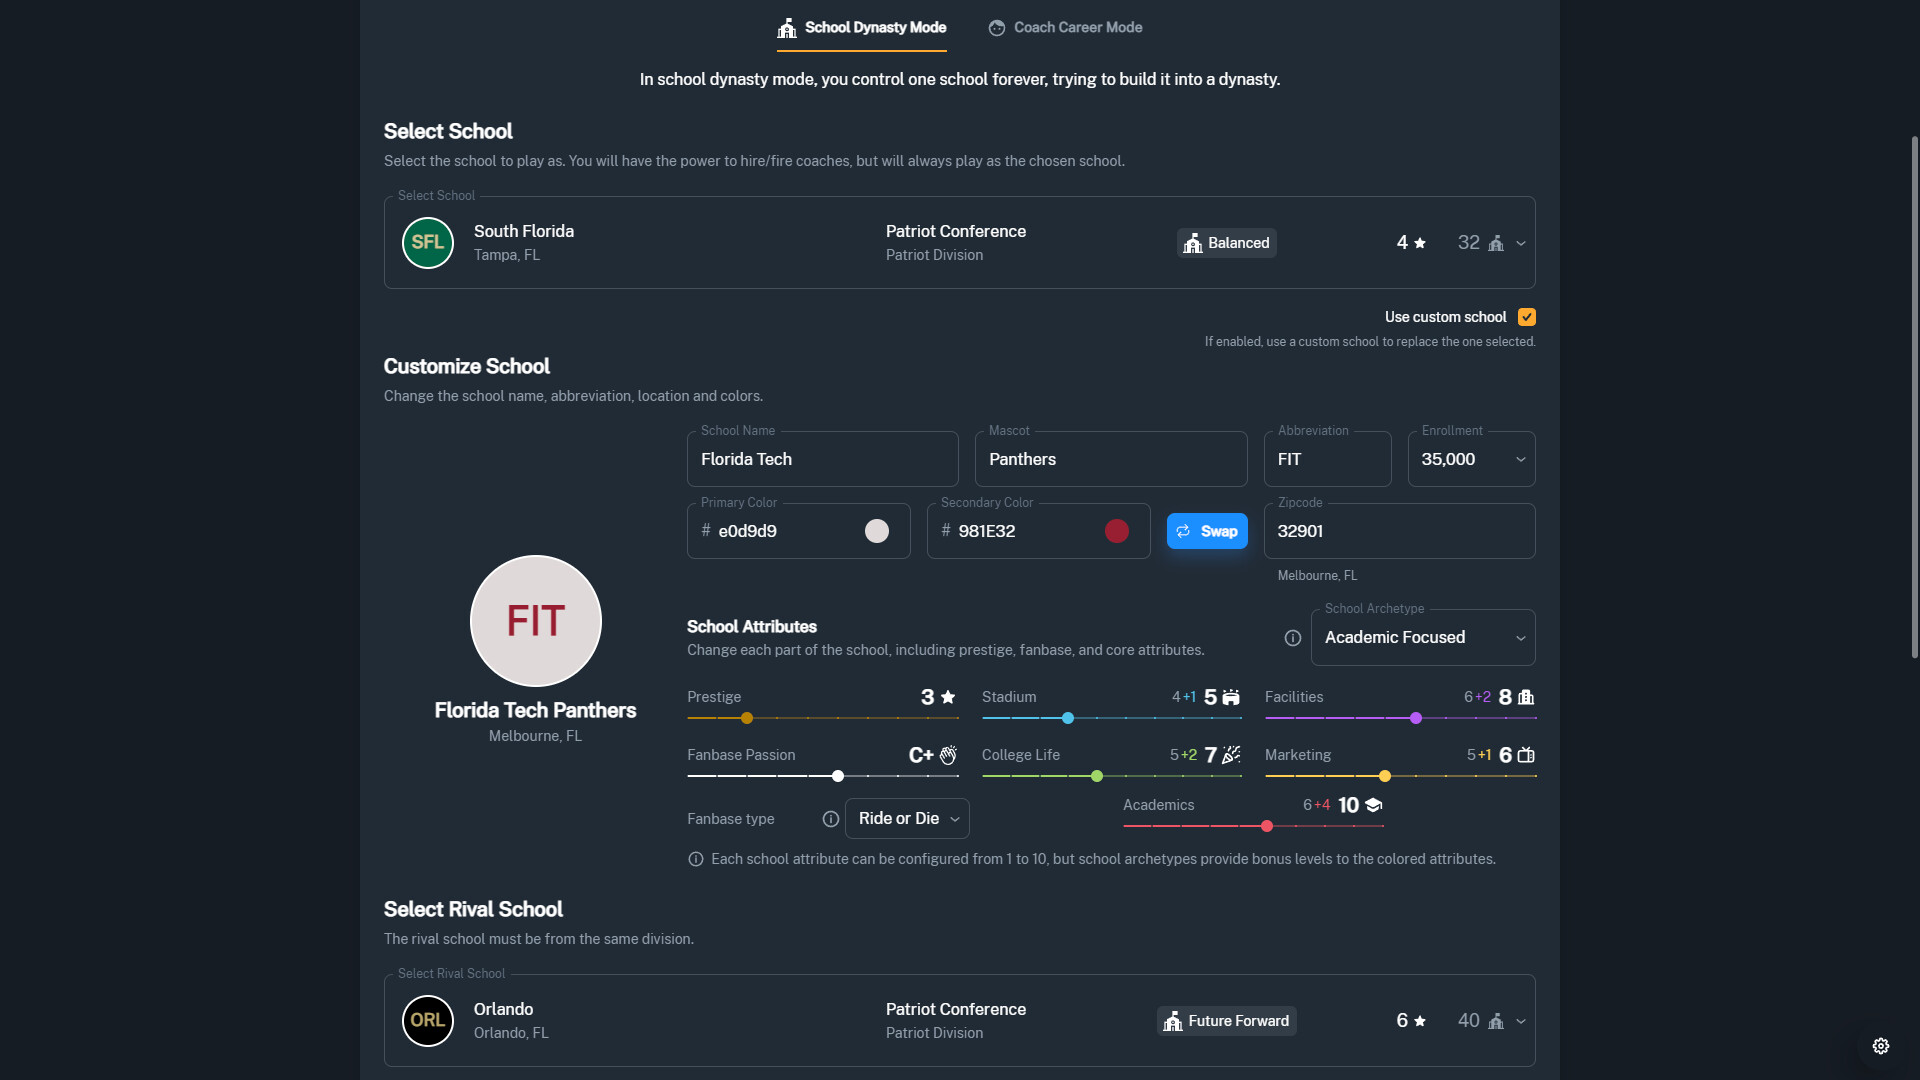Click the Coach Career Mode globe icon
Screen dimensions: 1920x1080
tap(997, 27)
